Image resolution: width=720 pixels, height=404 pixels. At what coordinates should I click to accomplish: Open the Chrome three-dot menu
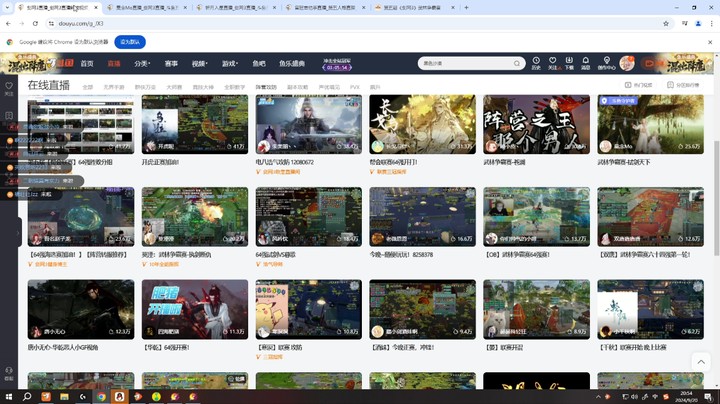click(x=712, y=23)
